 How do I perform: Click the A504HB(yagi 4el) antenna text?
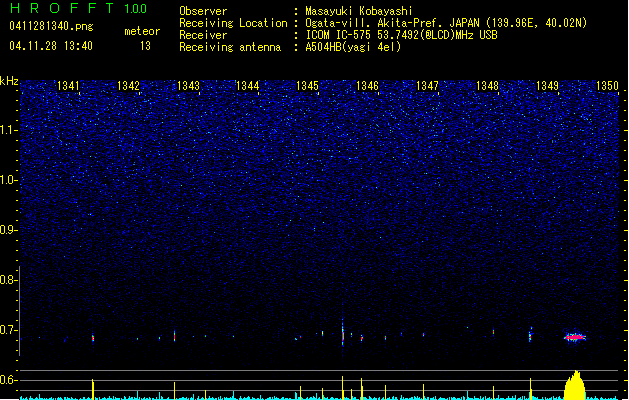pos(353,47)
